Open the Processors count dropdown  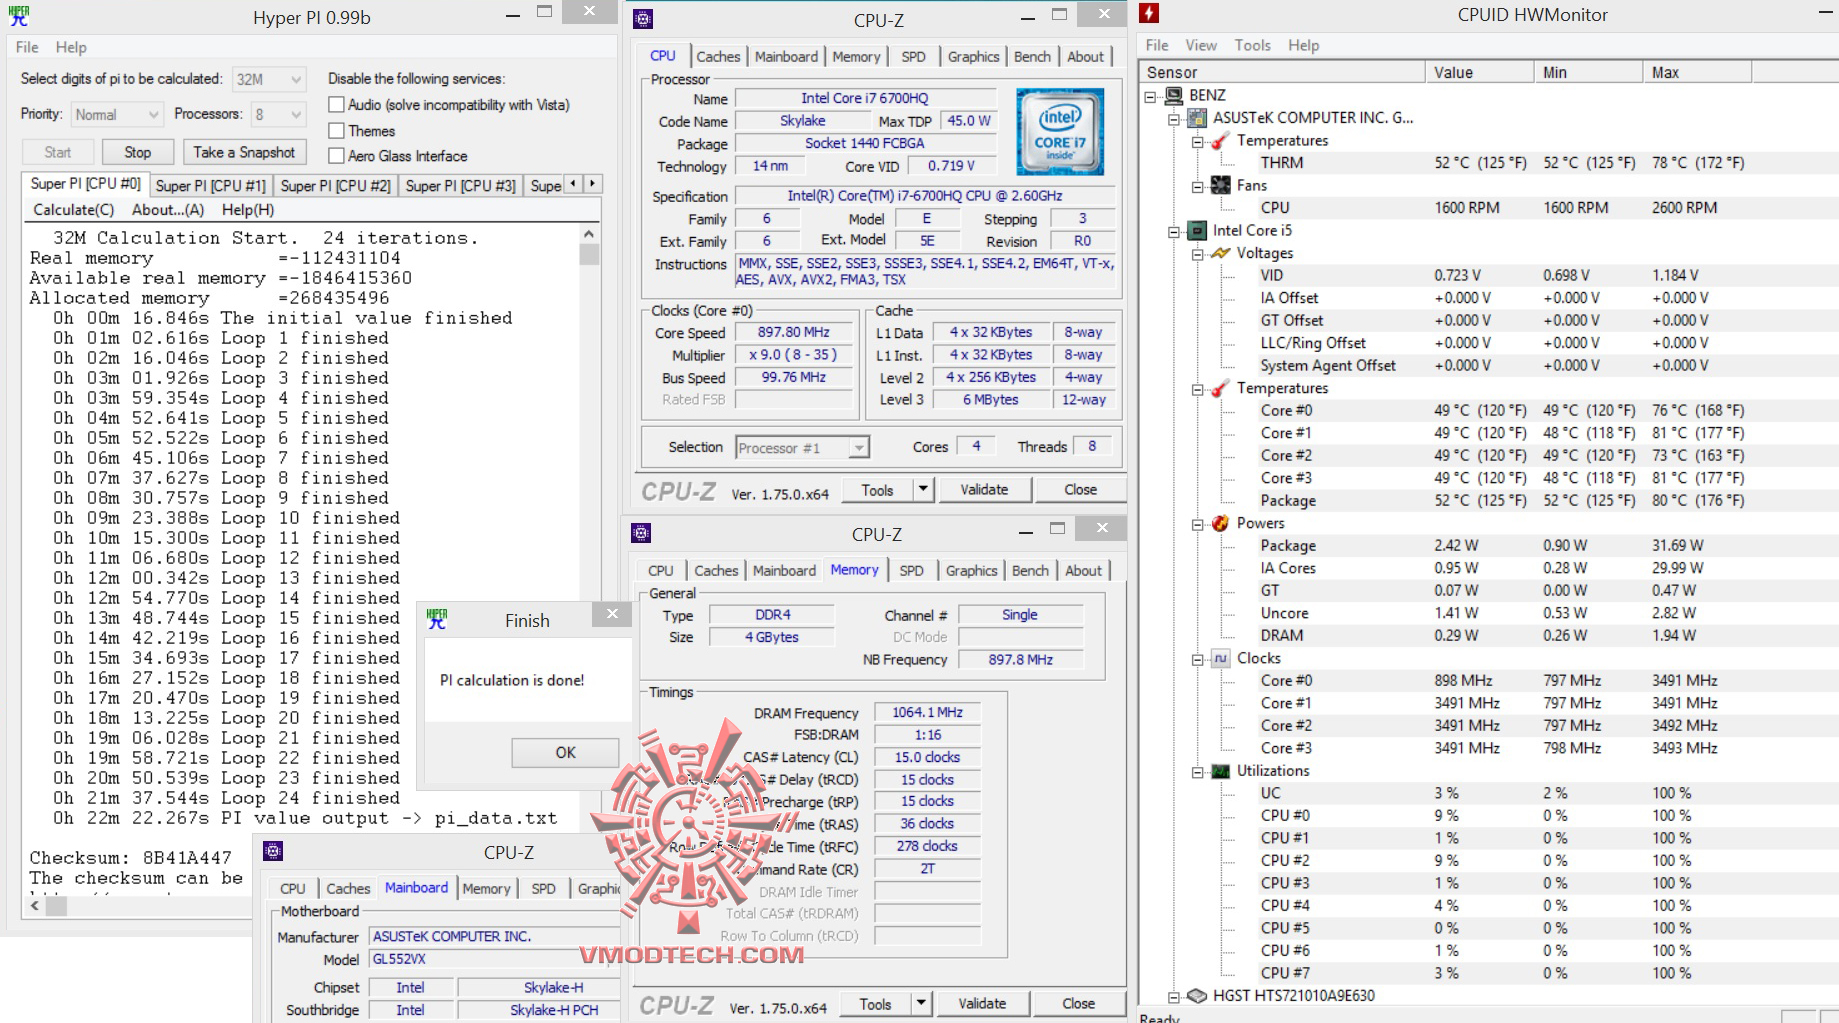[278, 115]
